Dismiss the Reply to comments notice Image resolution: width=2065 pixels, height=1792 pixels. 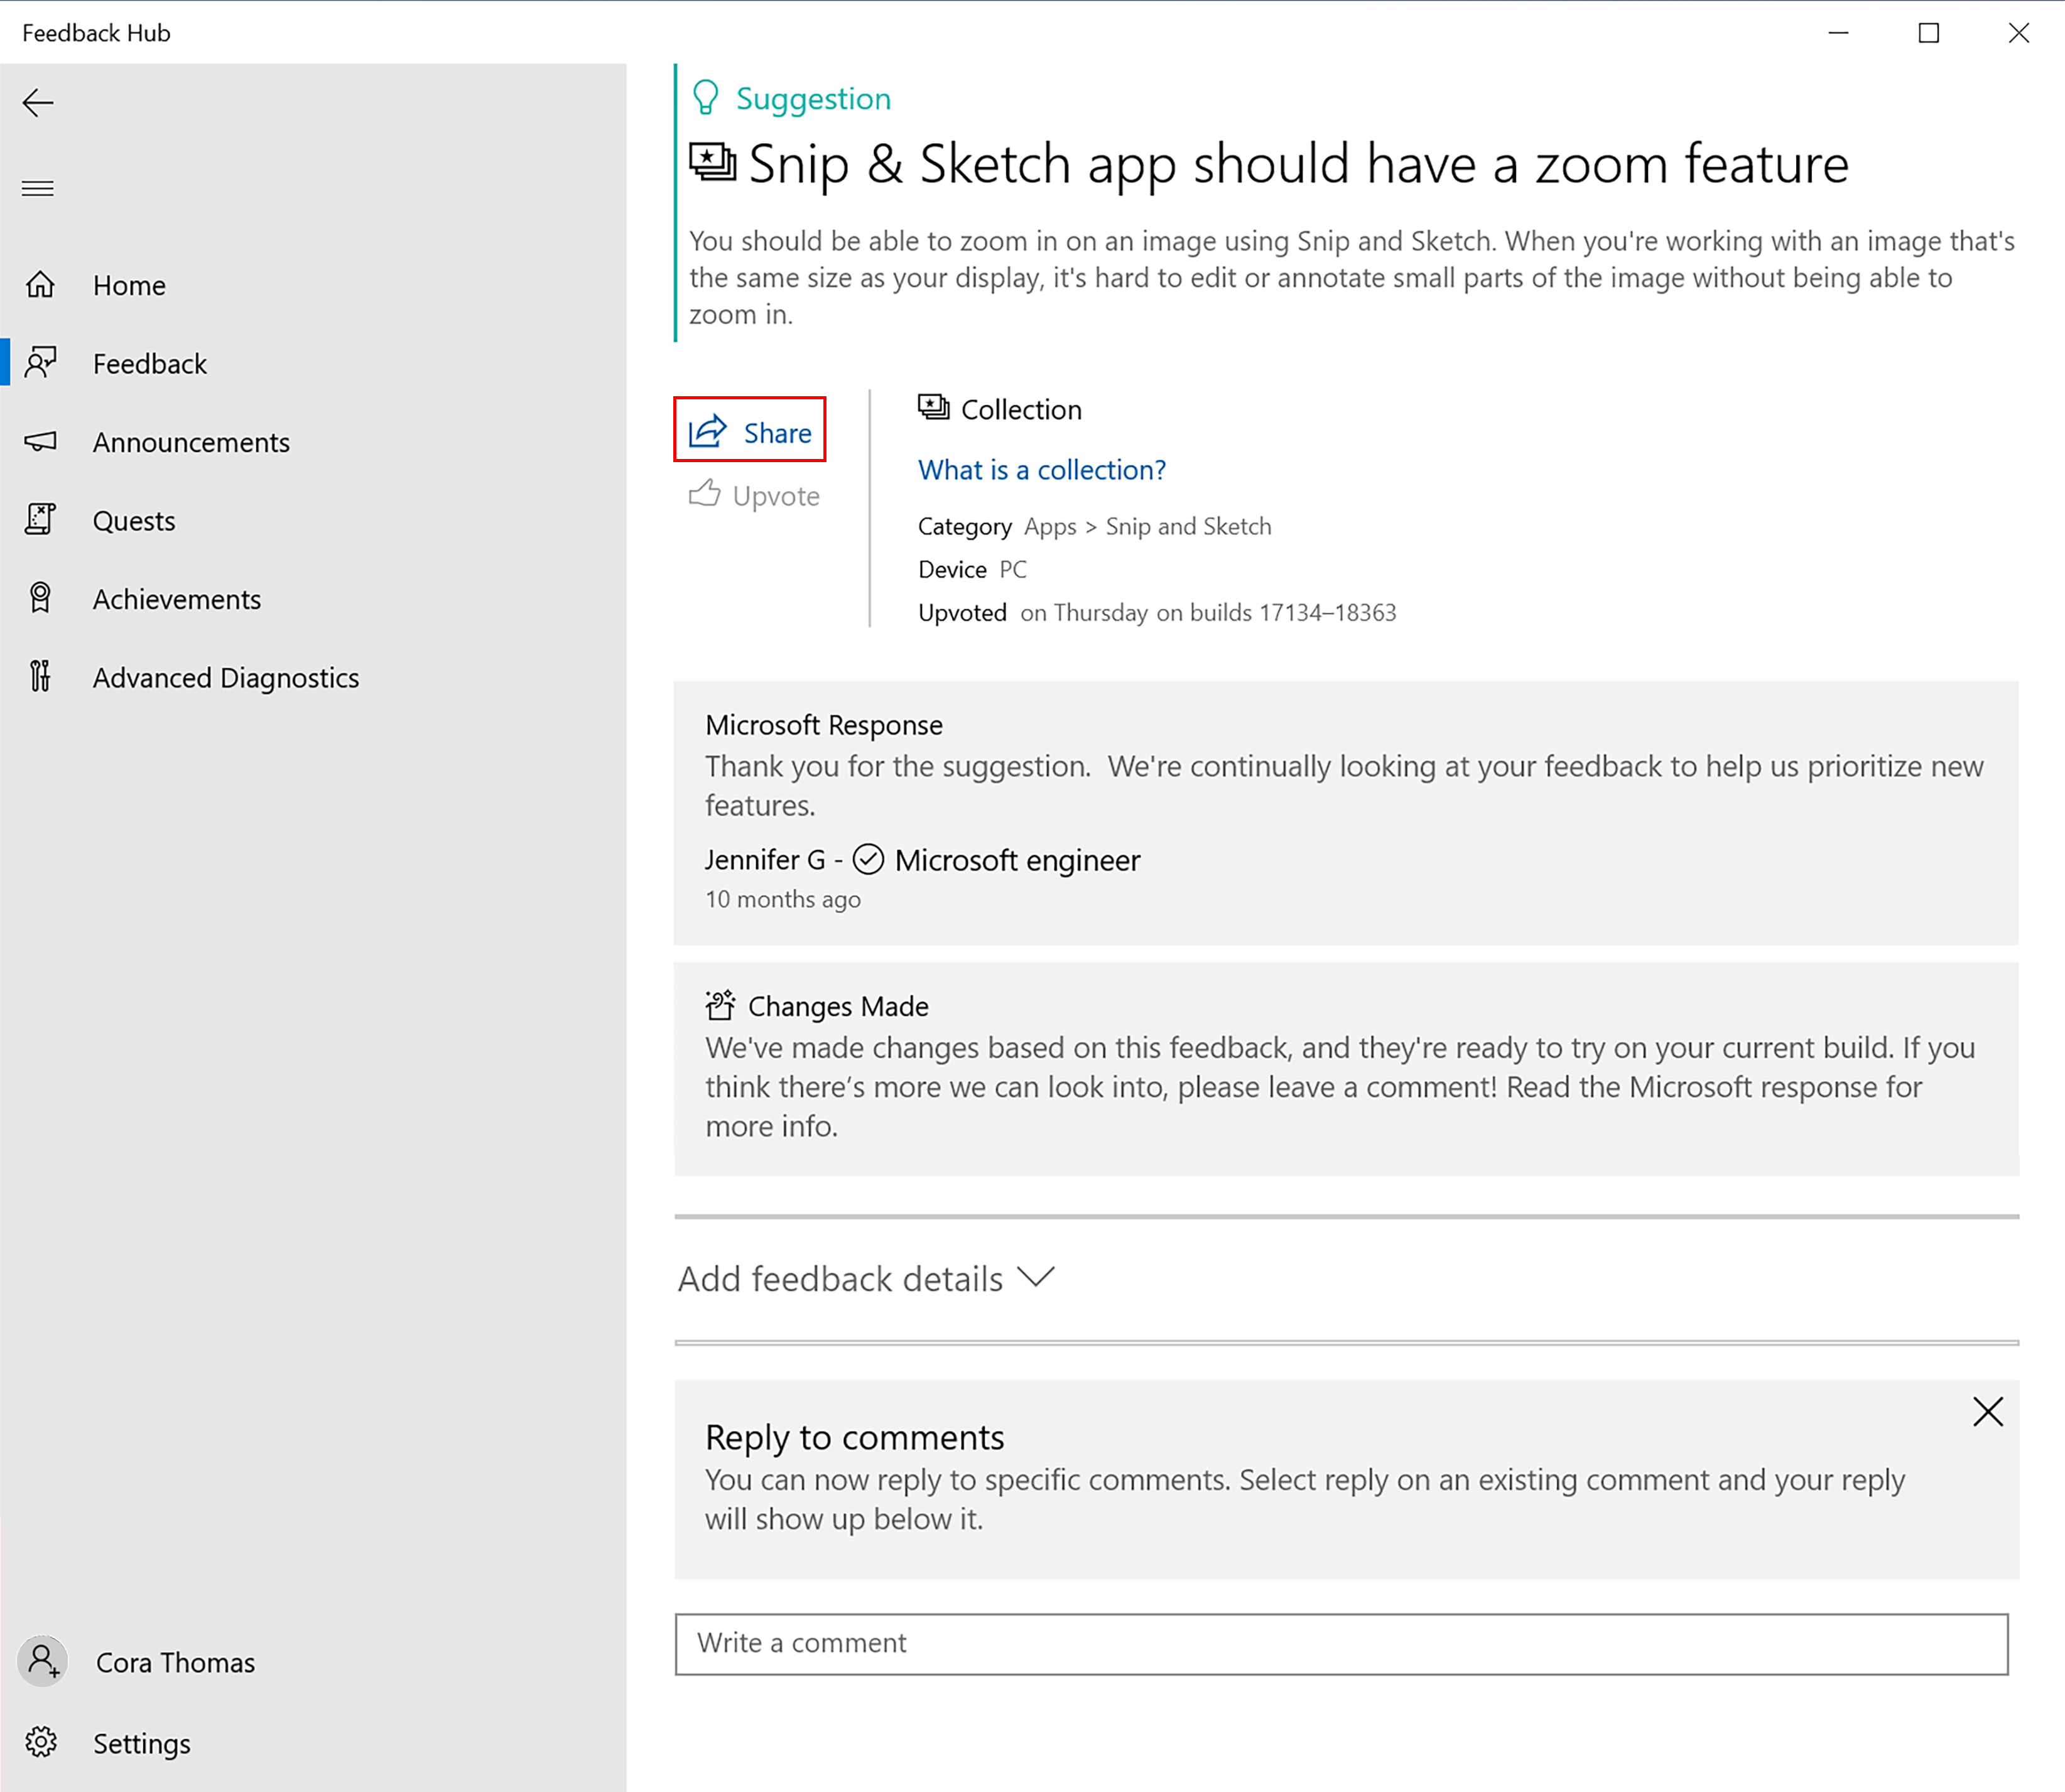1990,1411
